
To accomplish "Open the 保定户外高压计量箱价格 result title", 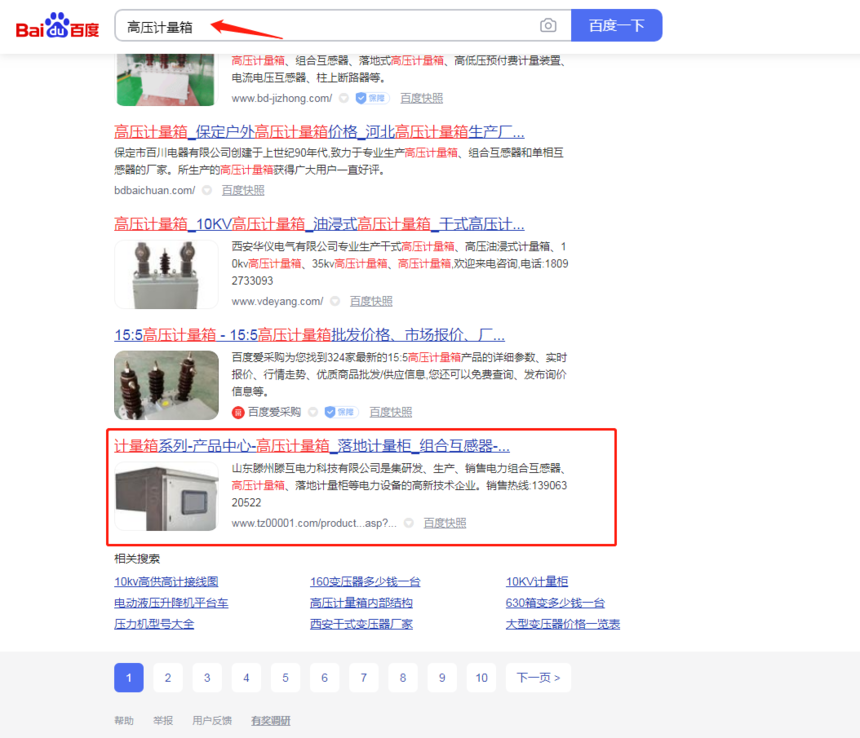I will click(319, 132).
